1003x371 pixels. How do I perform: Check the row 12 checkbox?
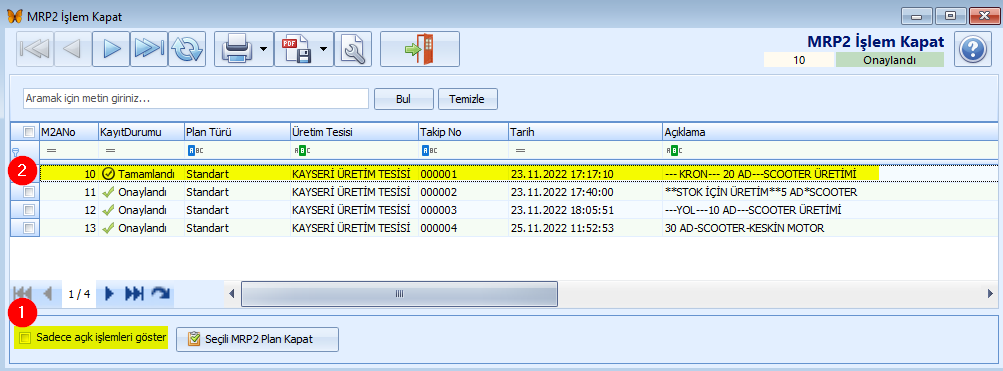click(x=28, y=210)
